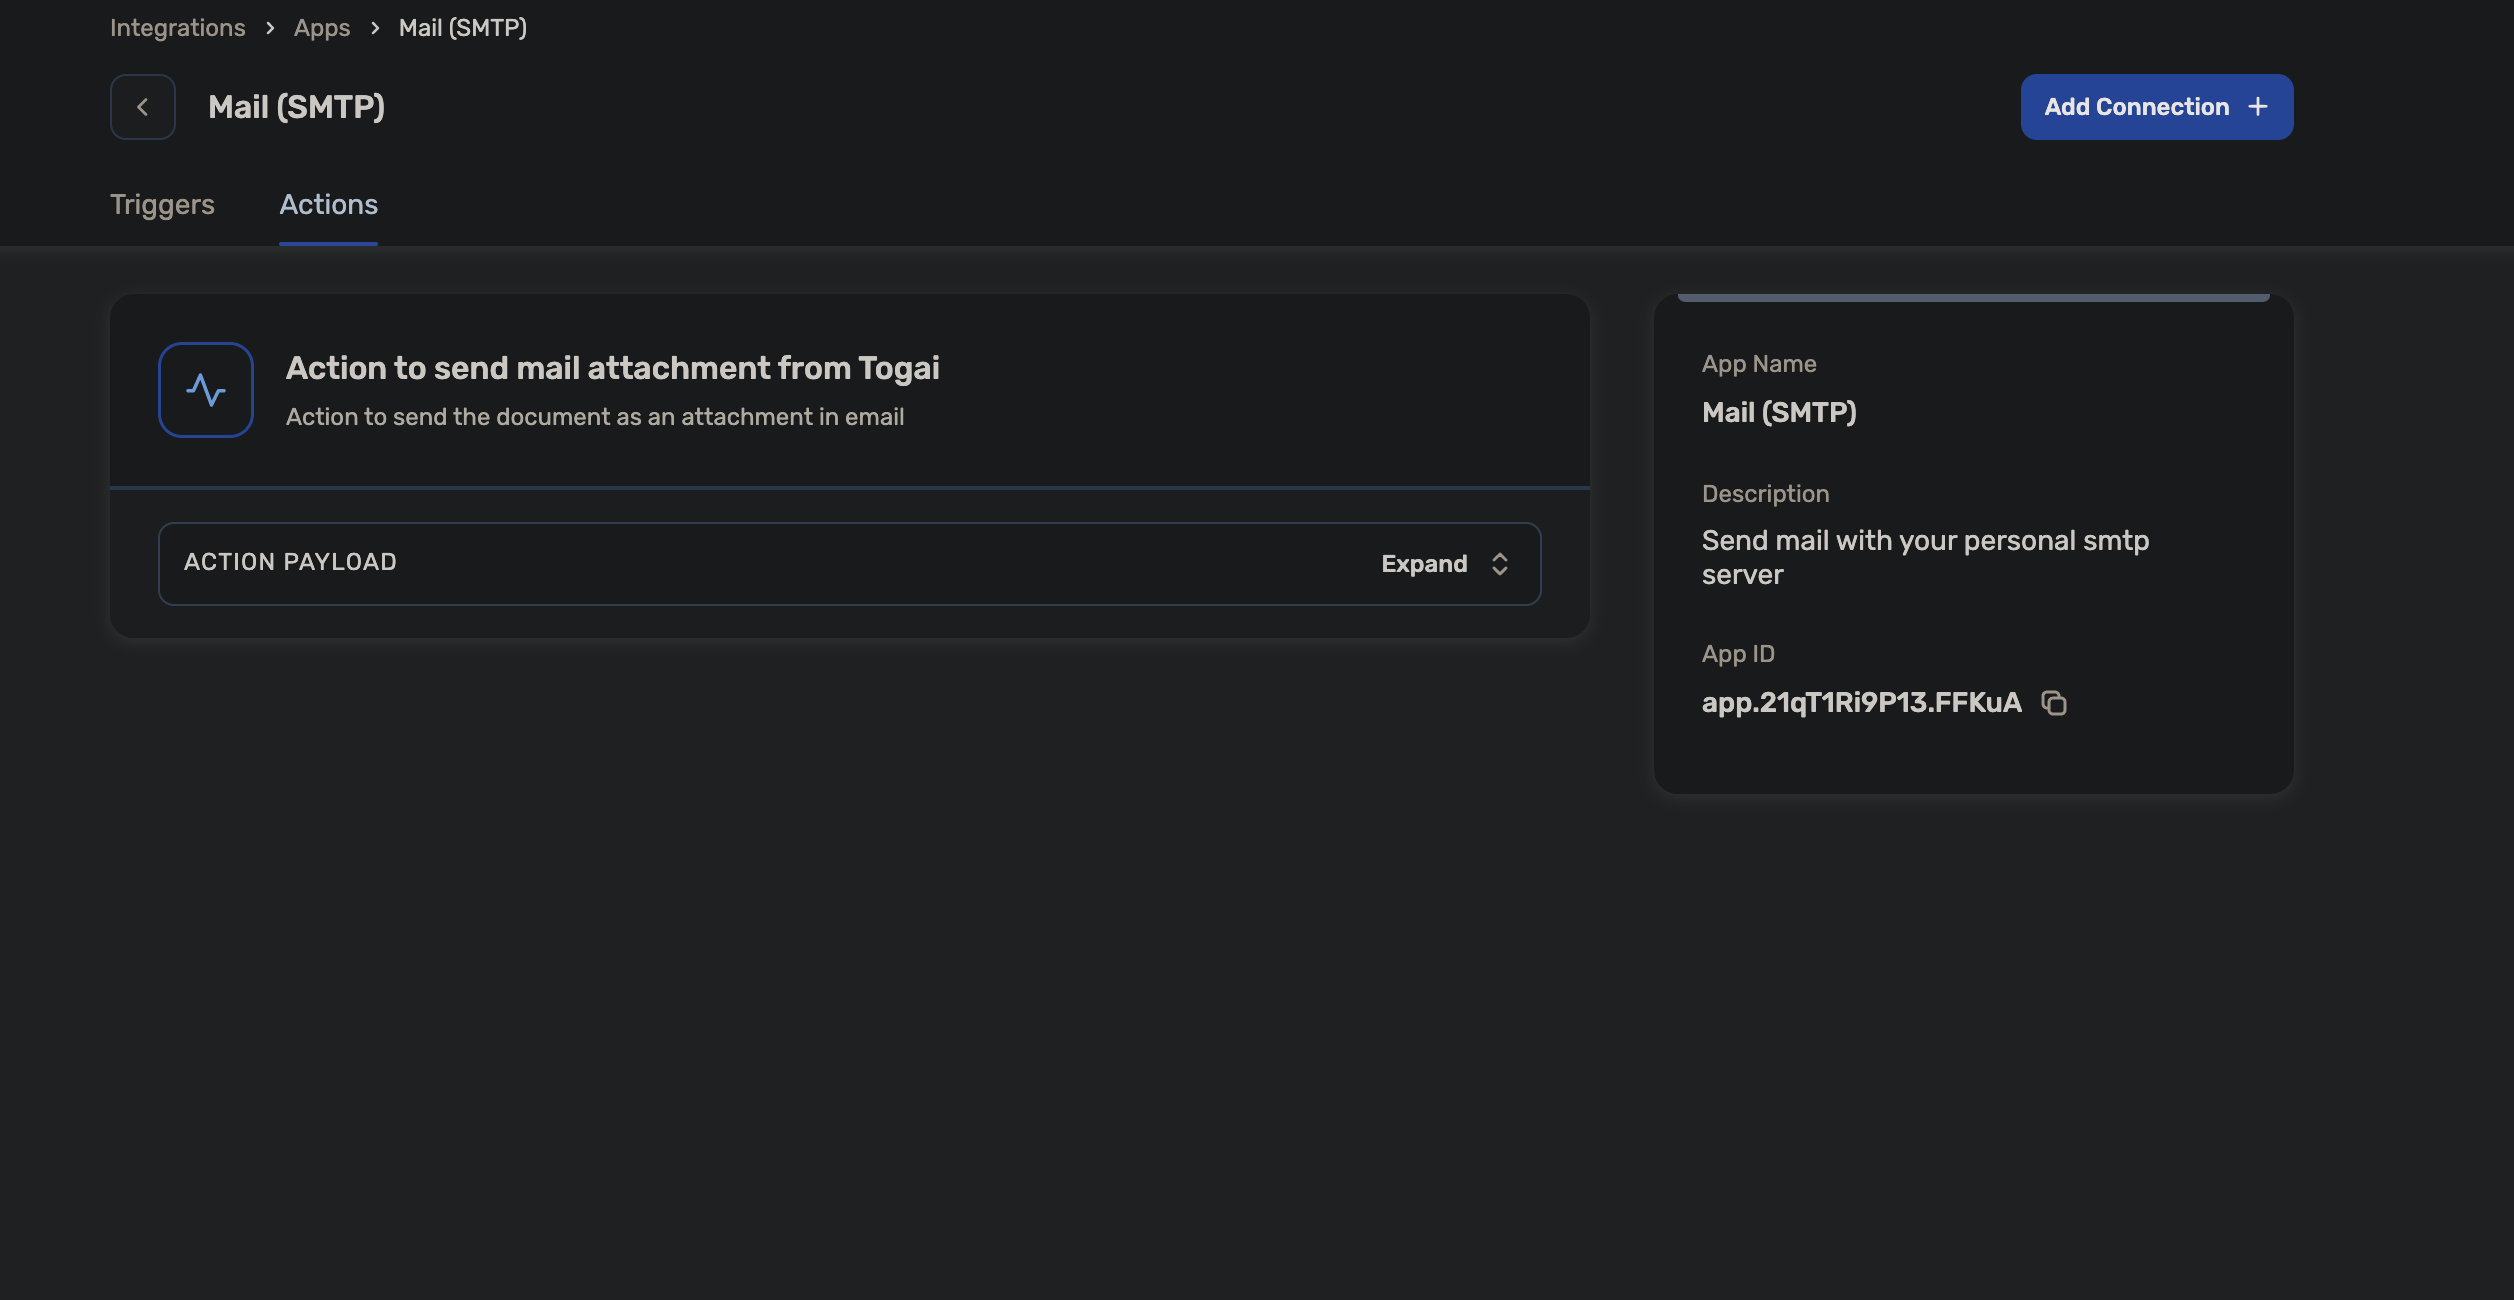Click the activity pulse action icon
Image resolution: width=2514 pixels, height=1300 pixels.
[206, 390]
